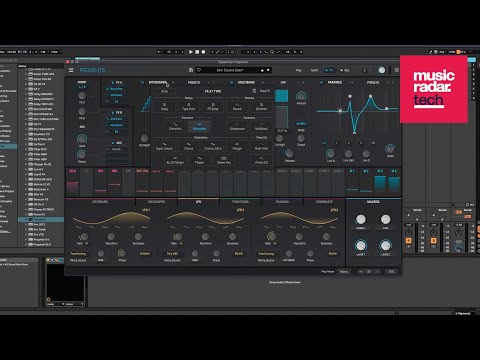Viewport: 480px width, 360px height.
Task: Select Distortion effect type
Action: point(175,126)
